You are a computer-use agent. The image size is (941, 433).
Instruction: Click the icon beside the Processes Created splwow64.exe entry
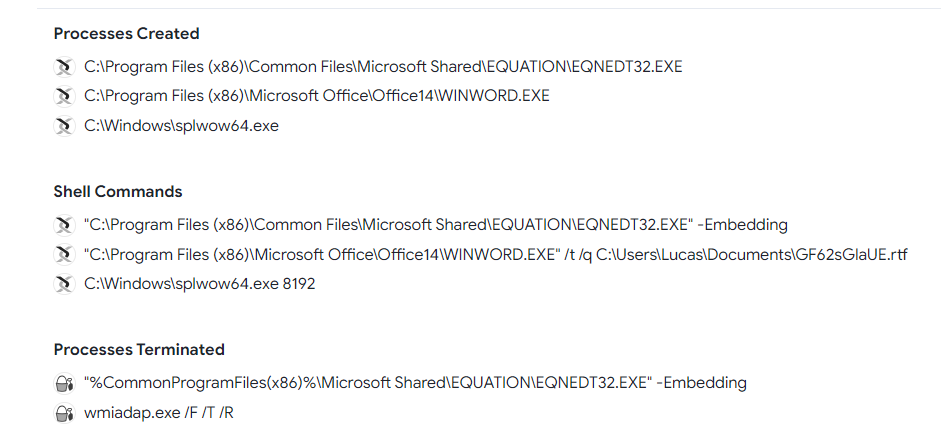[x=64, y=126]
